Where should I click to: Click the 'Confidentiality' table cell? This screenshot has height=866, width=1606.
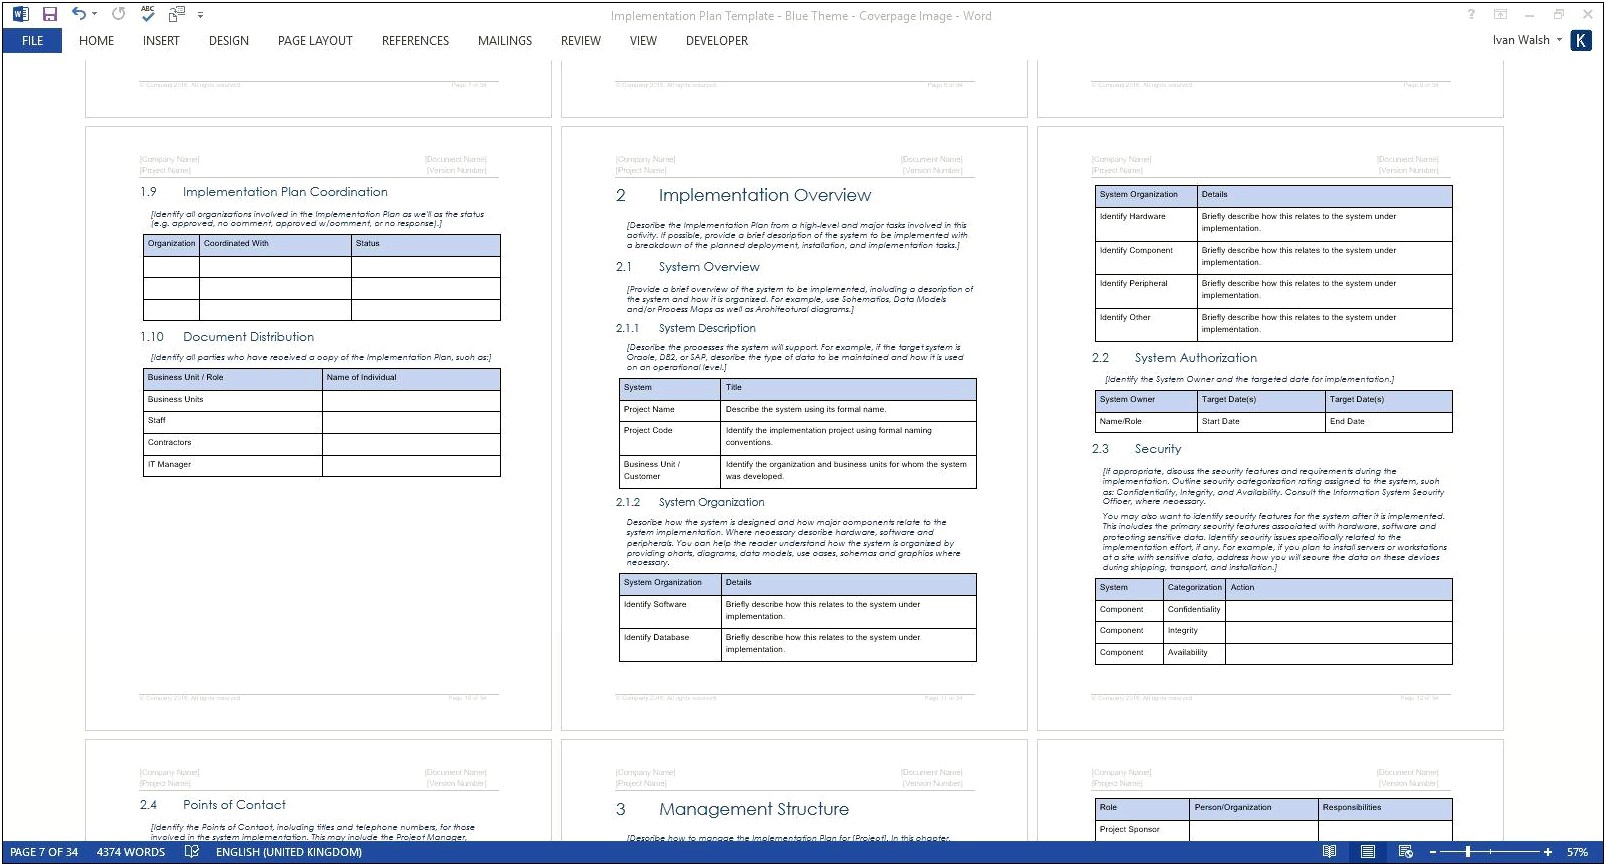1194,610
